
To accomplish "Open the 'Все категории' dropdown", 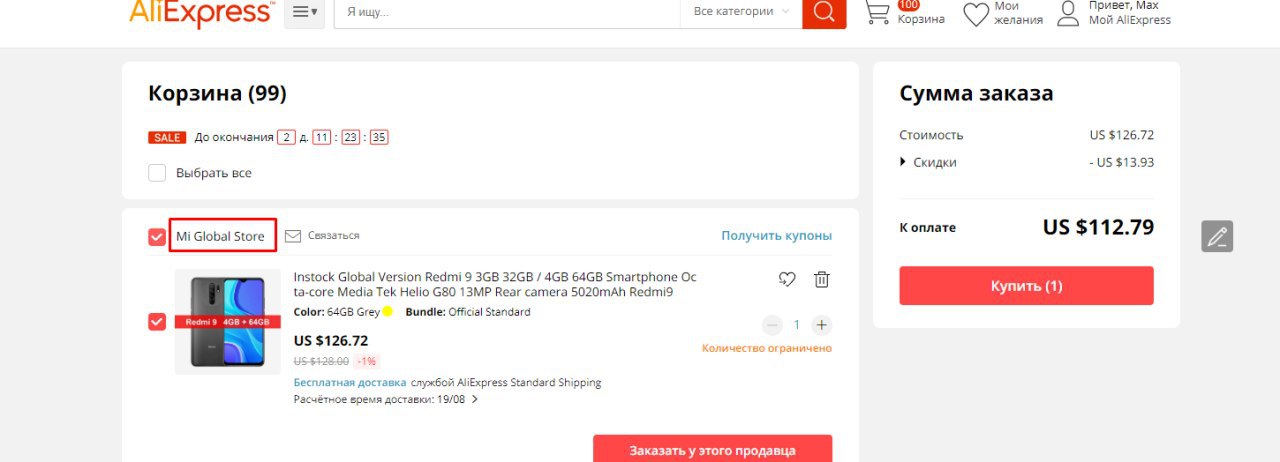I will point(741,11).
